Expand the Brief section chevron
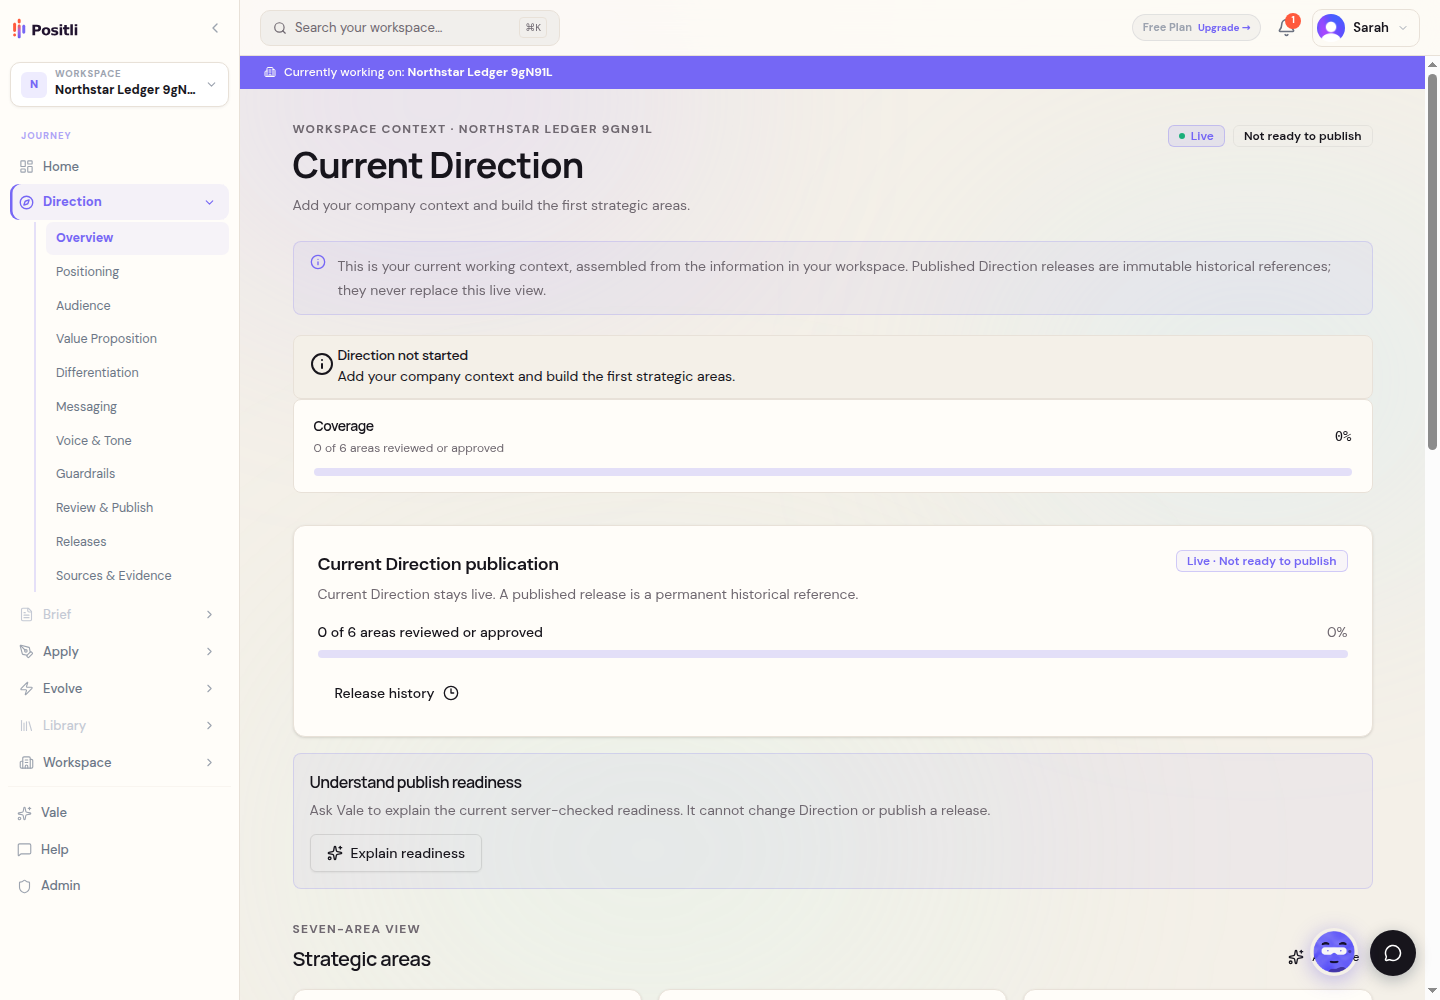This screenshot has height=1000, width=1440. click(x=210, y=614)
